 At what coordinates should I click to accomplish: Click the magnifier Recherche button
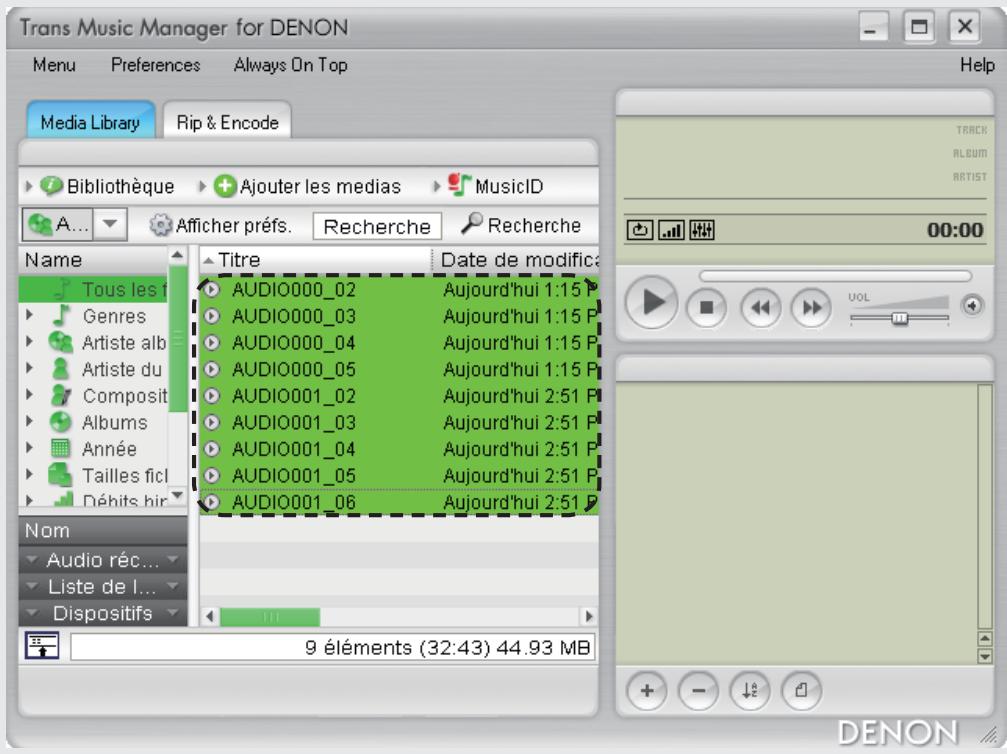coord(521,225)
